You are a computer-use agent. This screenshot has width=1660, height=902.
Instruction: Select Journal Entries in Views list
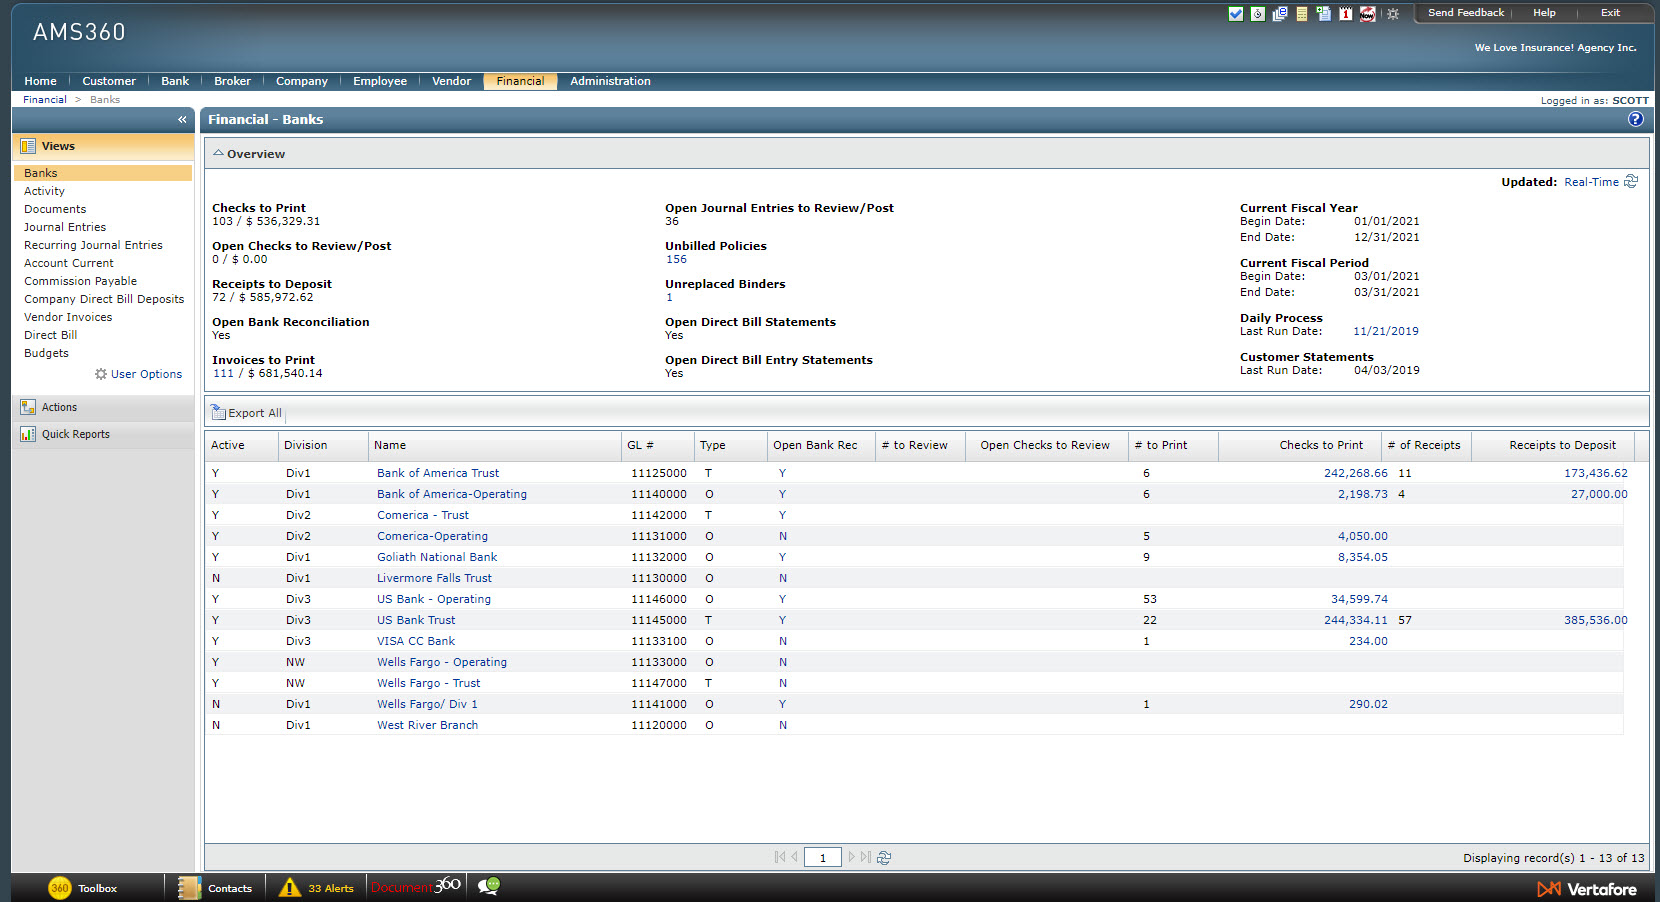pos(65,227)
